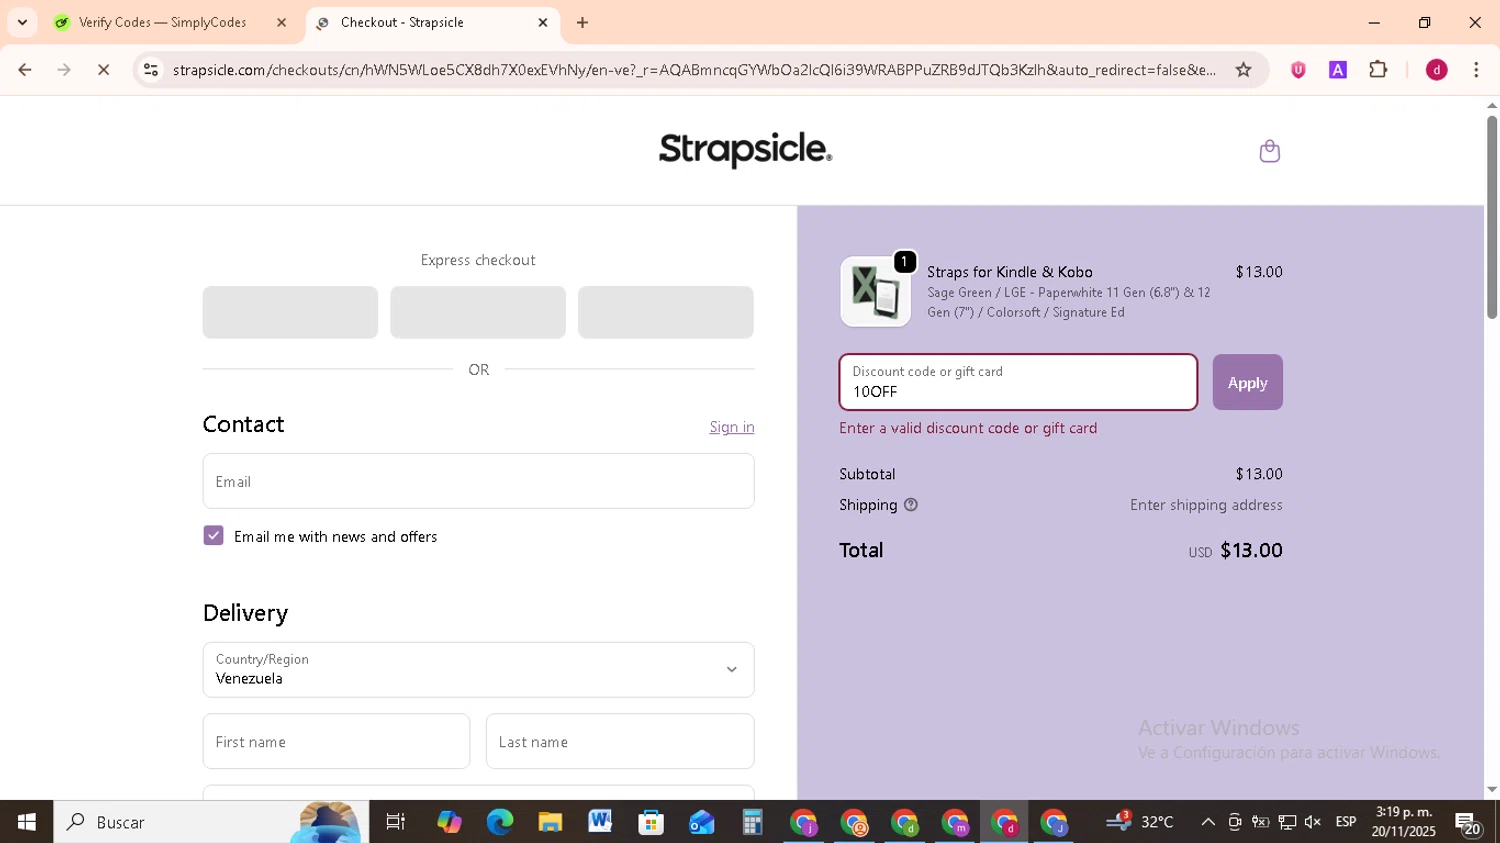Viewport: 1500px width, 843px height.
Task: Open the Extensions puzzle-piece menu
Action: [x=1378, y=70]
